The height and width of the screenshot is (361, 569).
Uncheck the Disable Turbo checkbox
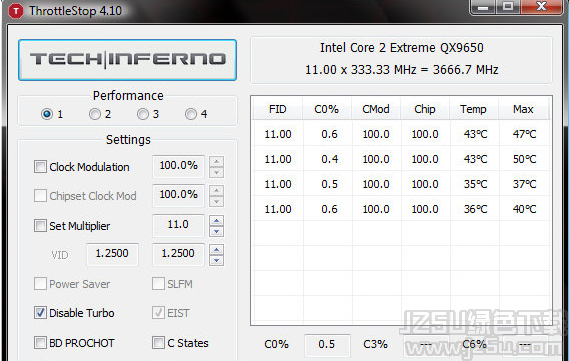[x=40, y=313]
